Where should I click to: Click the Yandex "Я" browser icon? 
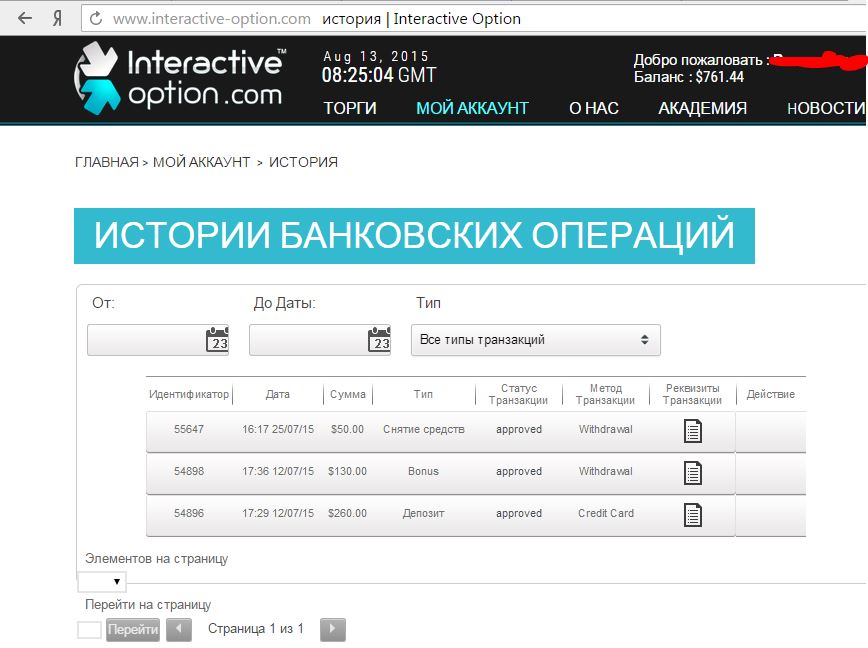tap(58, 19)
